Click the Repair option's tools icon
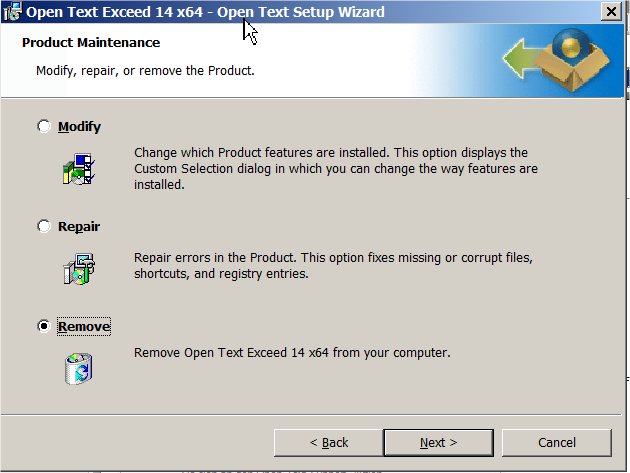This screenshot has height=473, width=630. pos(78,270)
